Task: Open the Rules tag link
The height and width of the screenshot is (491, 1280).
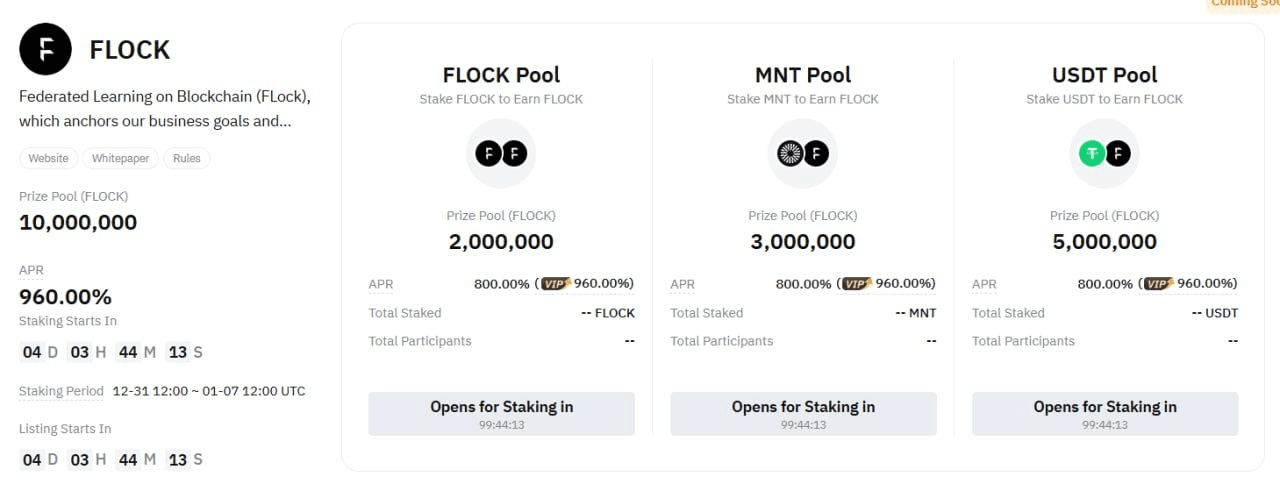Action: (187, 158)
